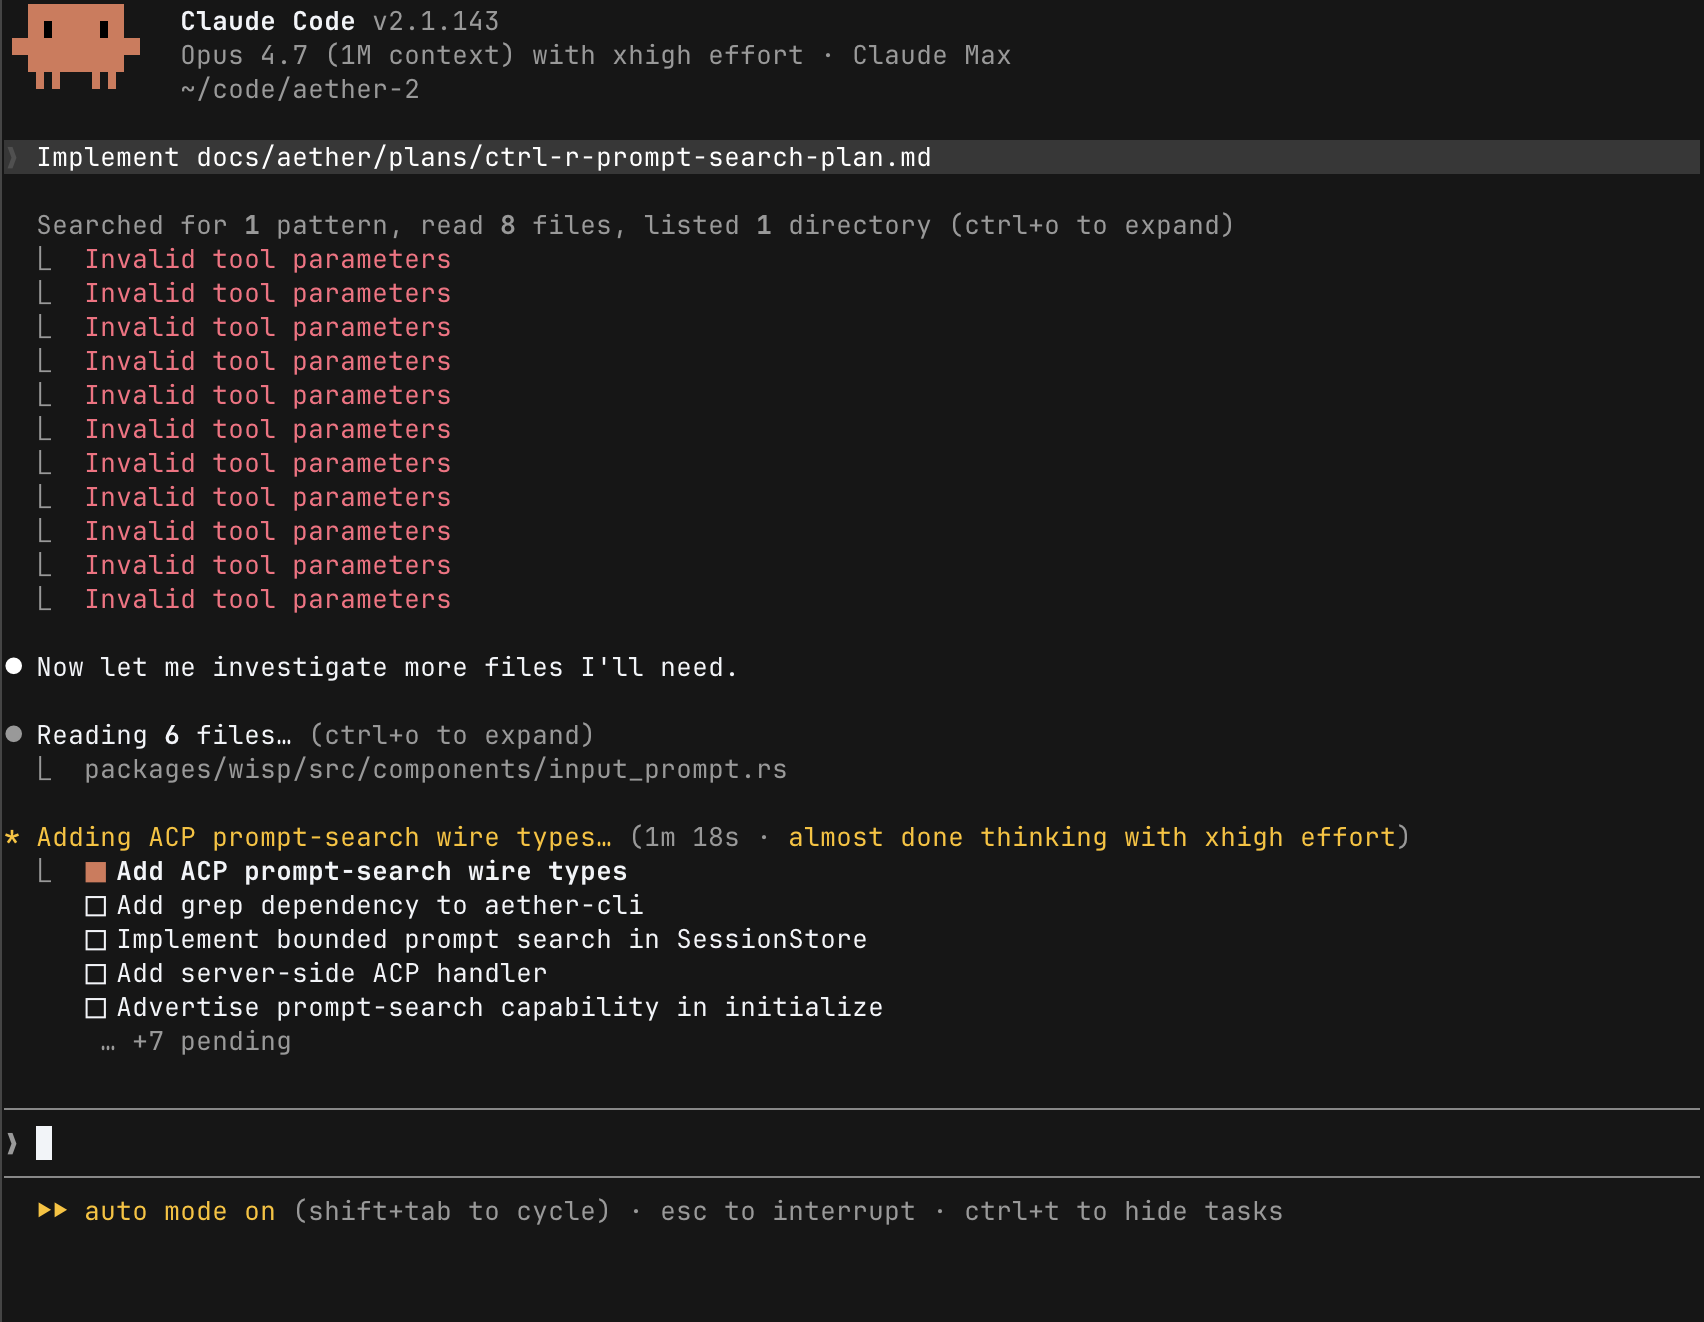Click the "Adding ACP prompt-search wire types…" status text
Image resolution: width=1704 pixels, height=1322 pixels.
324,837
